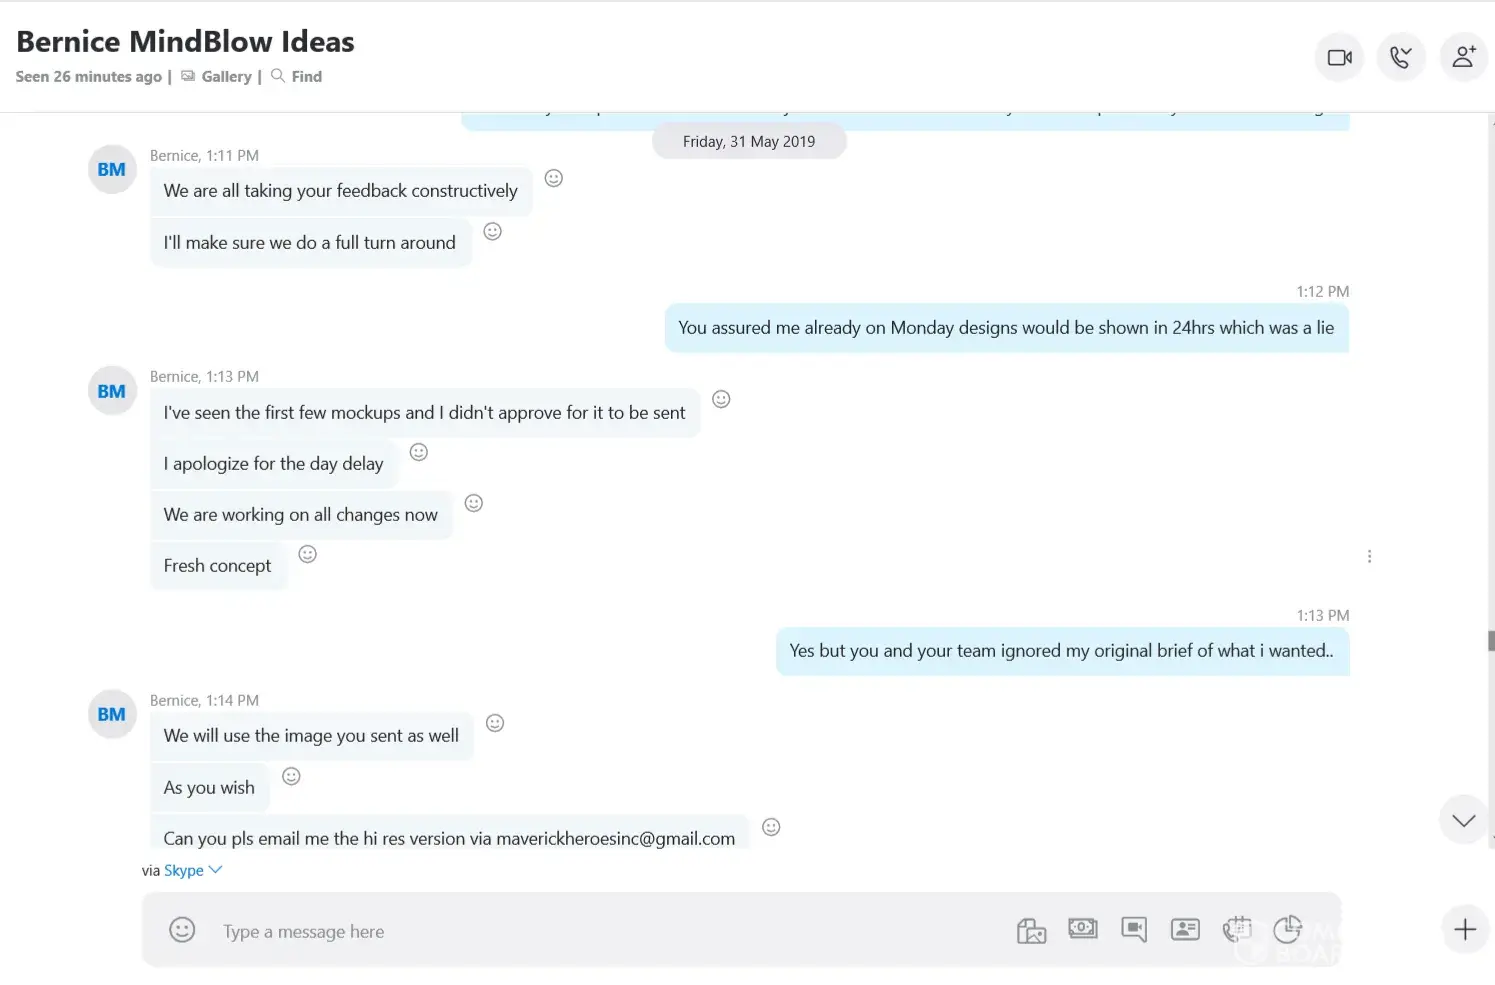The height and width of the screenshot is (985, 1495).
Task: Open the plus button beside message box
Action: click(x=1464, y=929)
